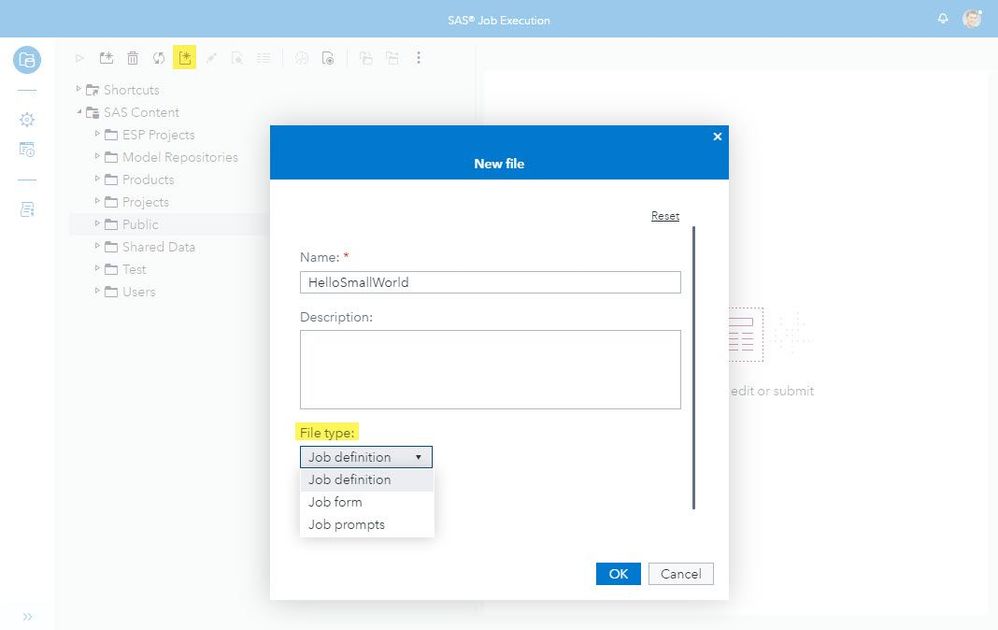Select the Users folder
This screenshot has width=998, height=630.
point(139,291)
